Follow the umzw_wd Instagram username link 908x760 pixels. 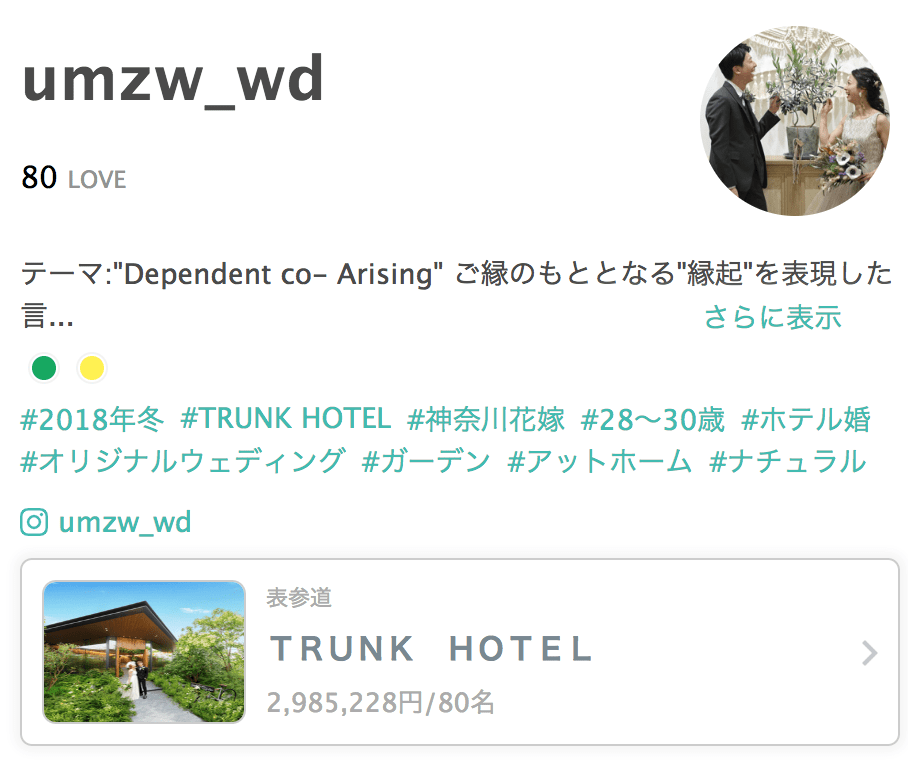[125, 522]
